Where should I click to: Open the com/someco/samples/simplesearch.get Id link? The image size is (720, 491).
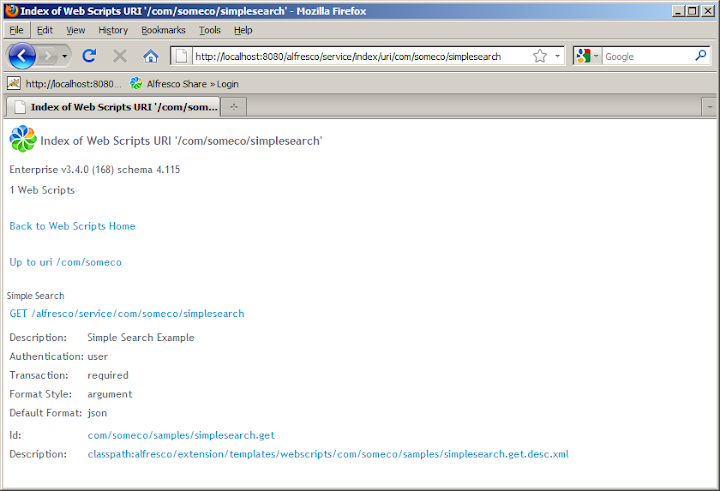pos(181,435)
